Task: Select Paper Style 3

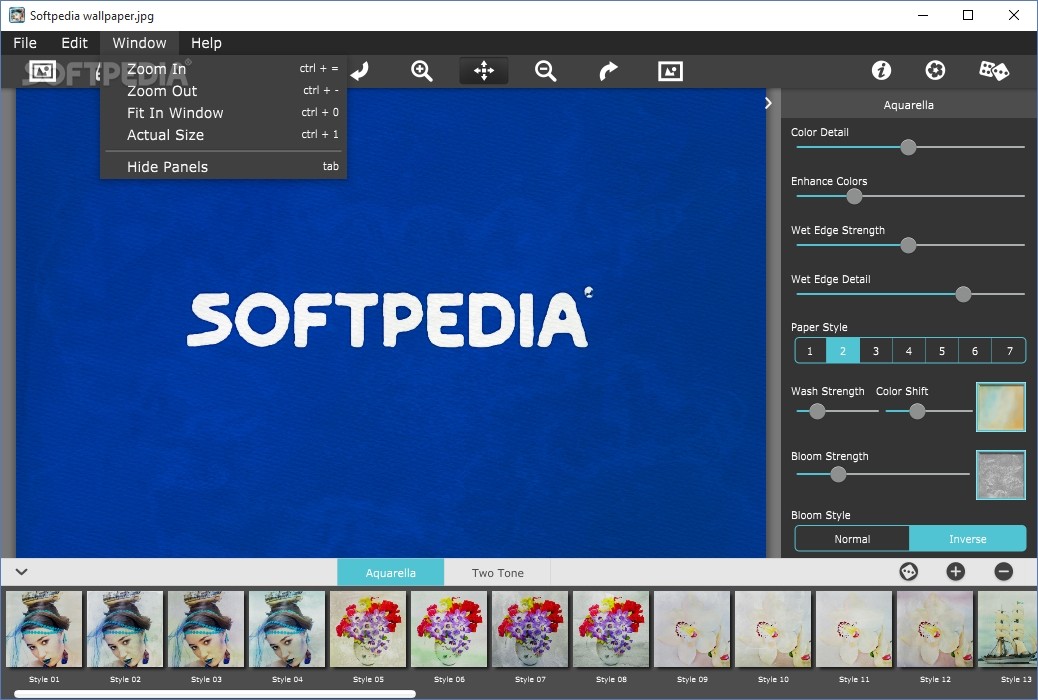Action: [x=876, y=351]
